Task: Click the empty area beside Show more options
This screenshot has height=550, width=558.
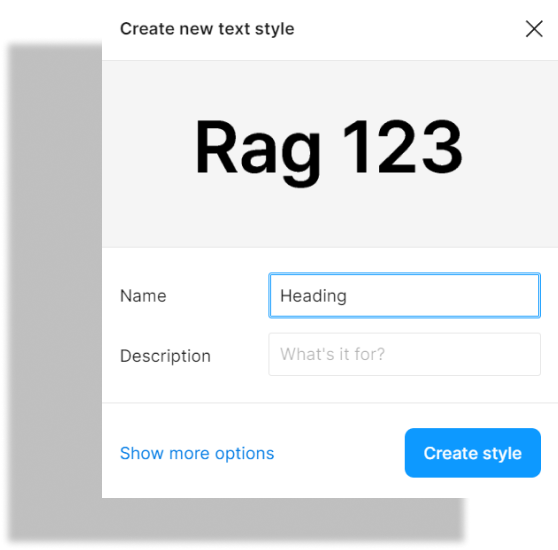Action: [x=338, y=453]
